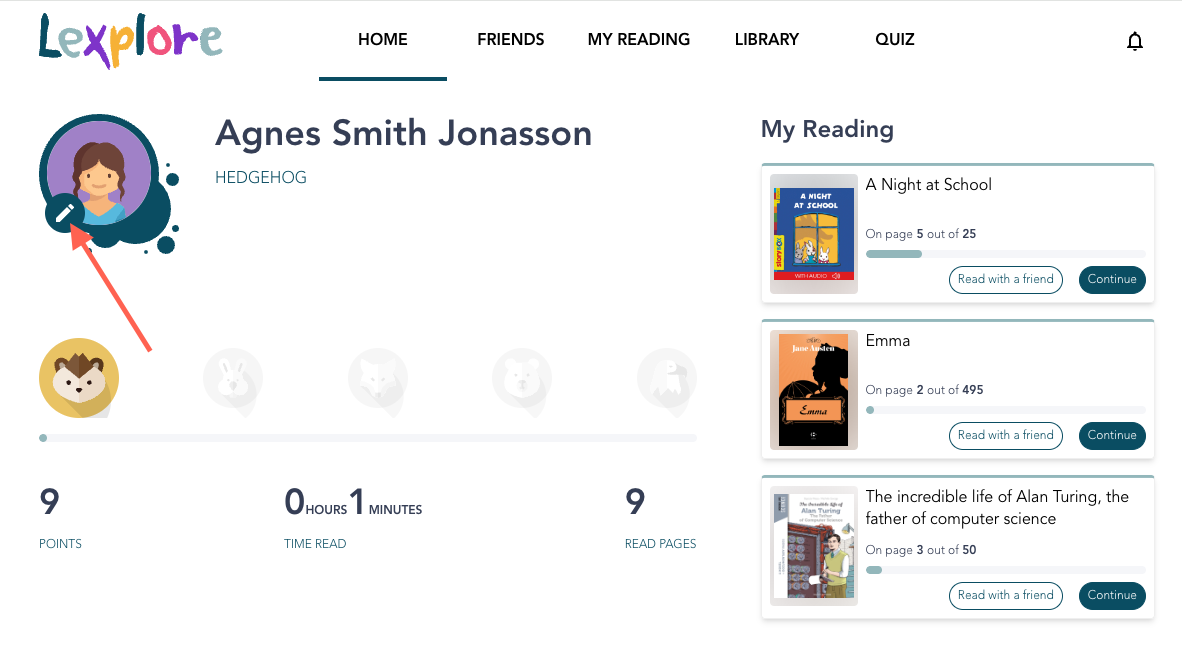This screenshot has height=650, width=1182.
Task: Select the rabbit level badge
Action: (x=232, y=379)
